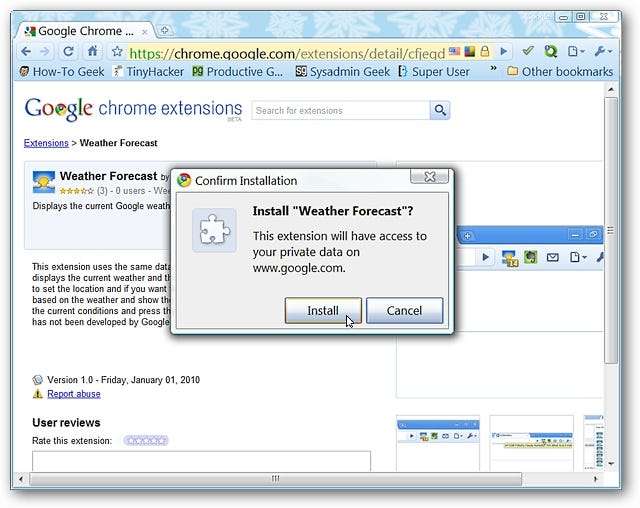Image resolution: width=640 pixels, height=508 pixels.
Task: Click the Version 1.0 date text
Action: pos(124,380)
